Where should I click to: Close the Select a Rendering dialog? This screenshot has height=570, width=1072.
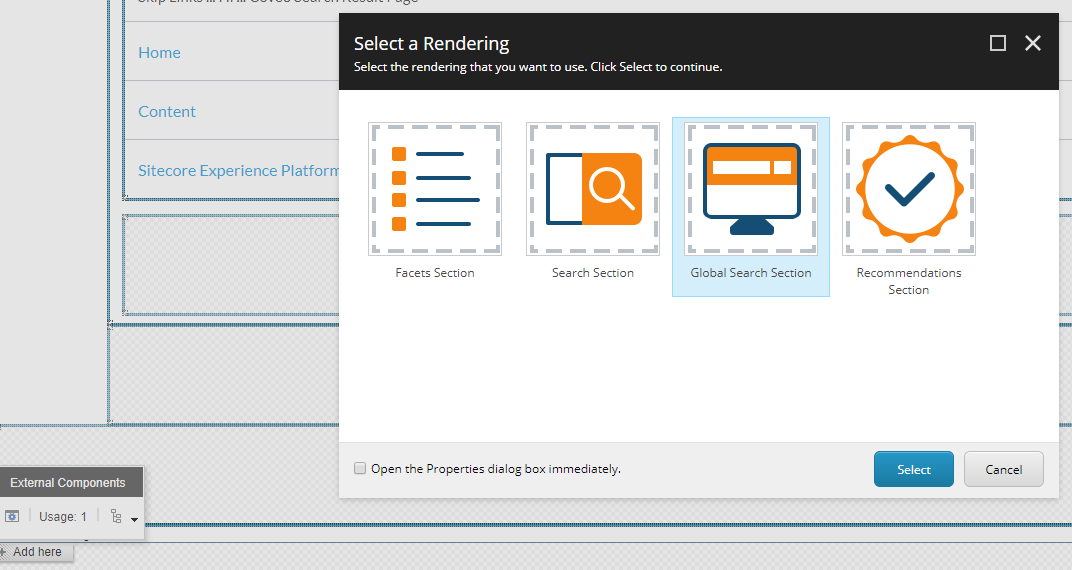[1033, 43]
